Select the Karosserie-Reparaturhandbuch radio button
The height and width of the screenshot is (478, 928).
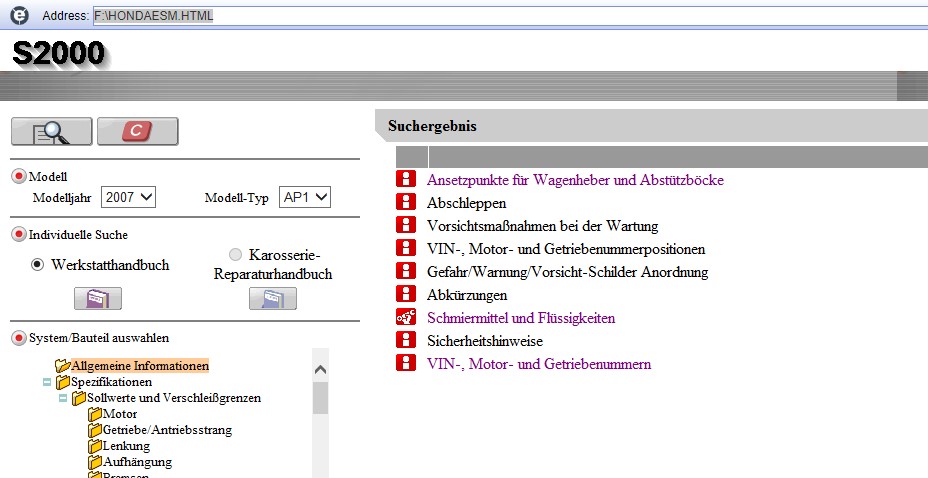pyautogui.click(x=236, y=255)
